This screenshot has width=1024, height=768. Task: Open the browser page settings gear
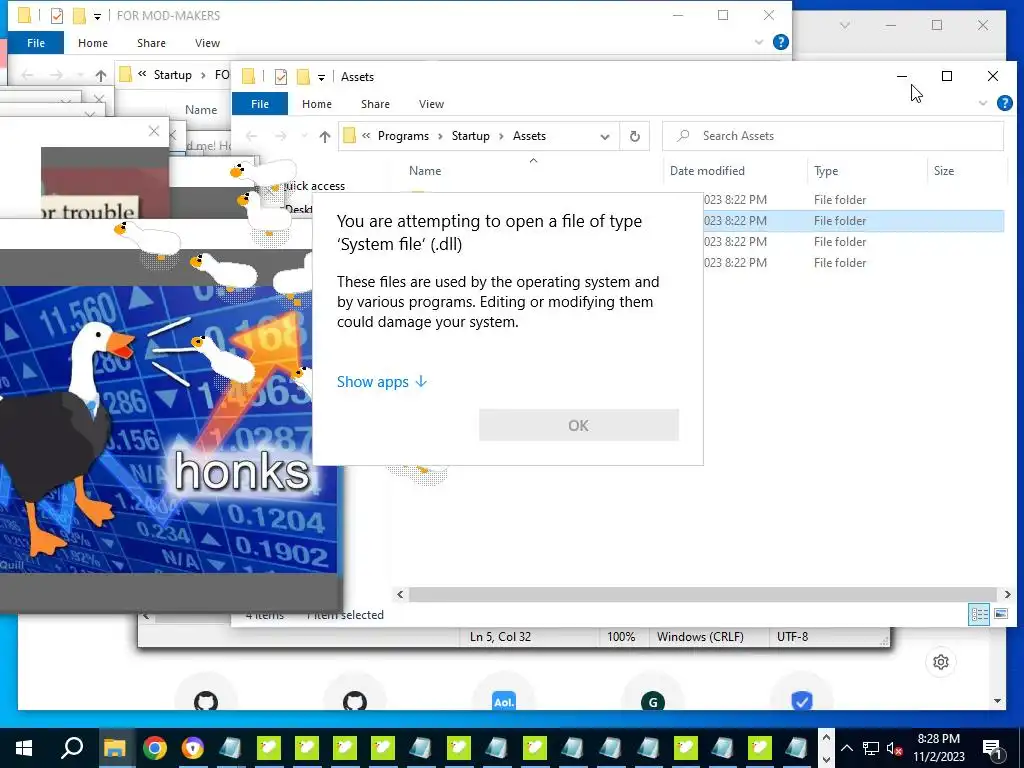[x=940, y=662]
